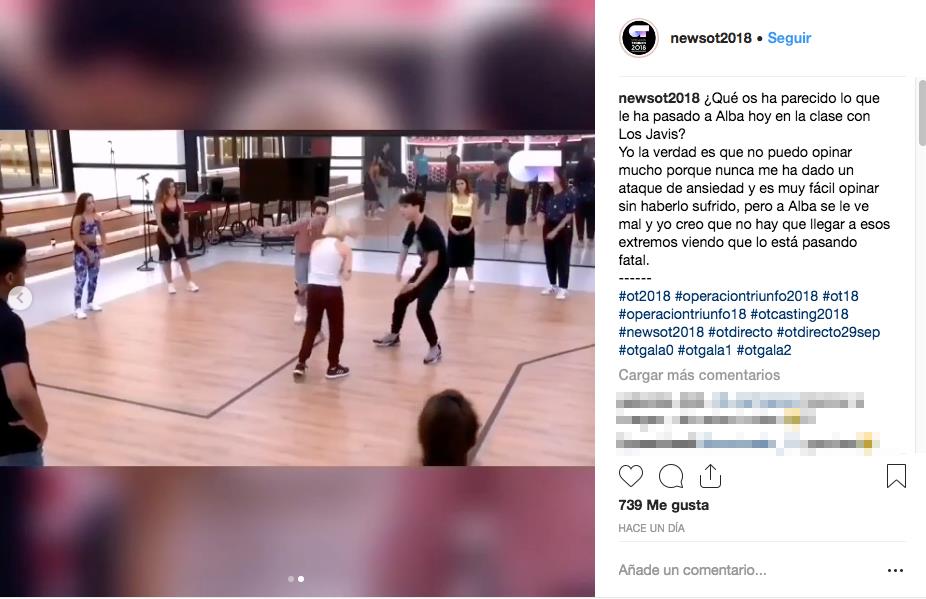
Task: Share the post with upload arrow icon
Action: 710,476
